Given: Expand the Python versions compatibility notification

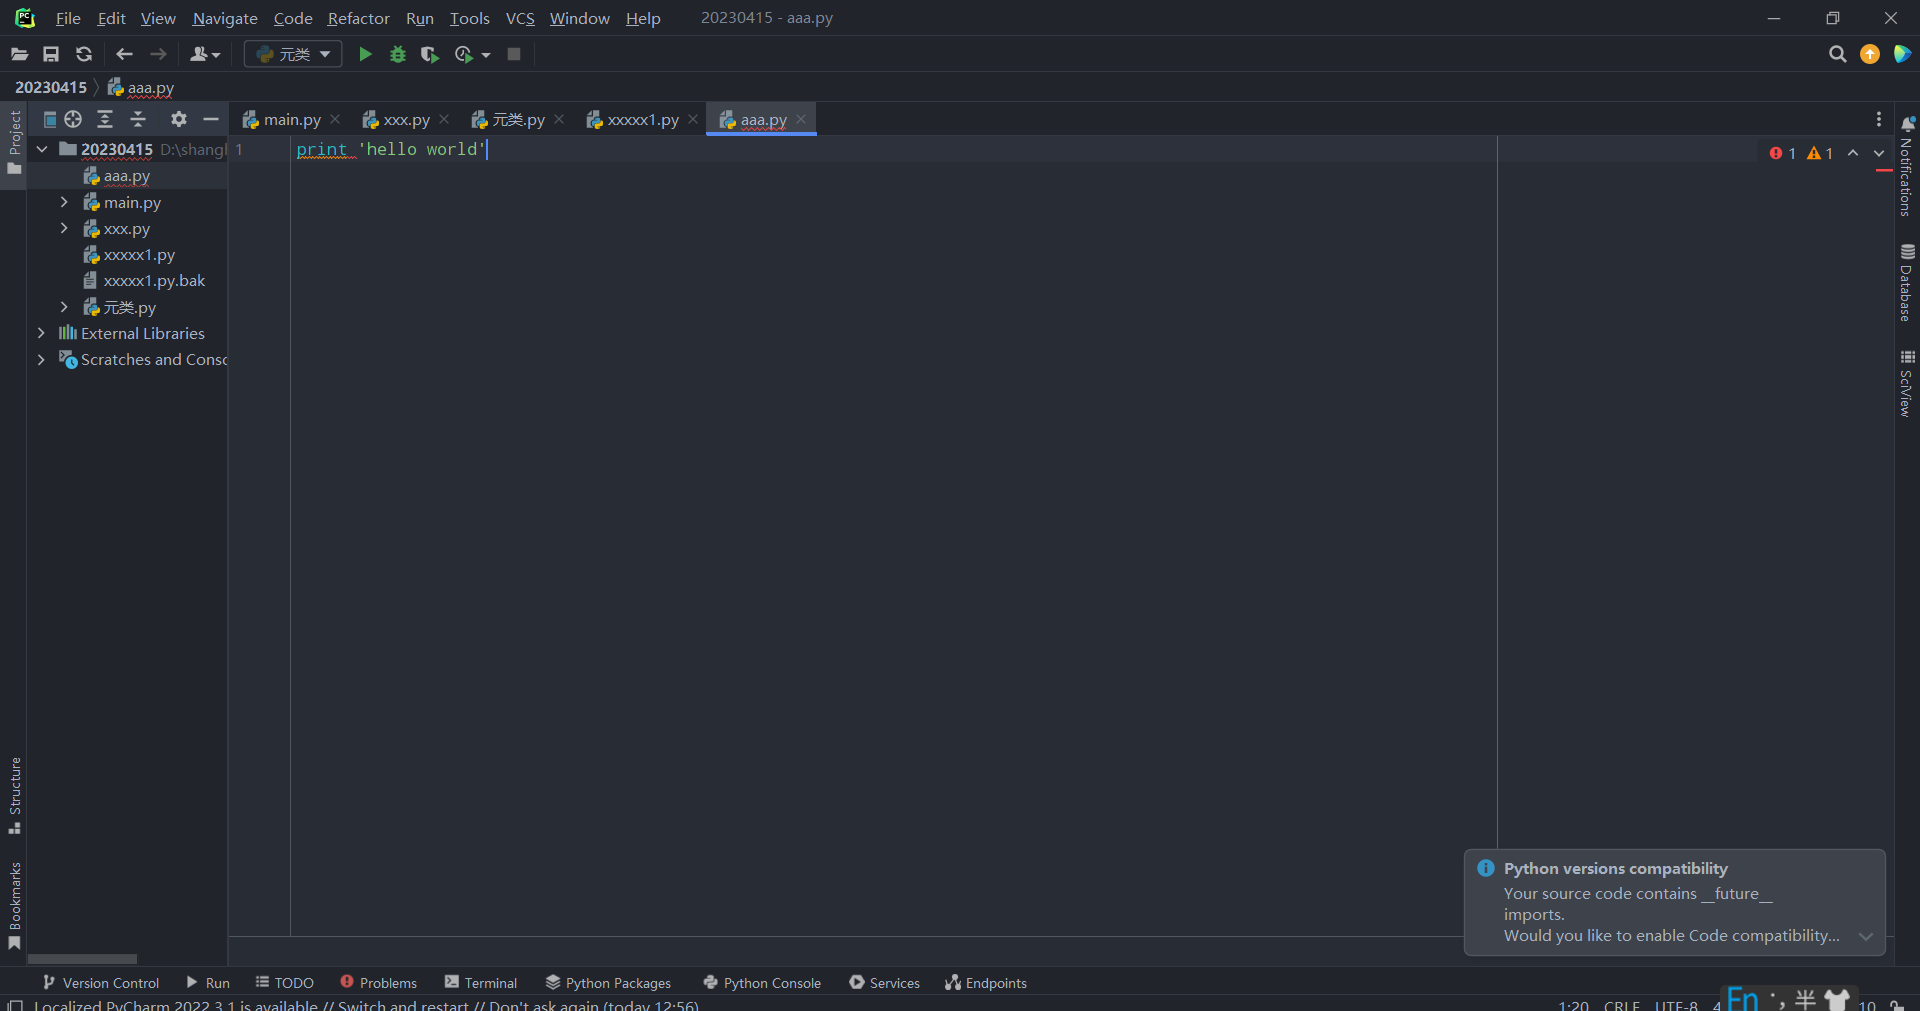Looking at the screenshot, I should click(1866, 936).
